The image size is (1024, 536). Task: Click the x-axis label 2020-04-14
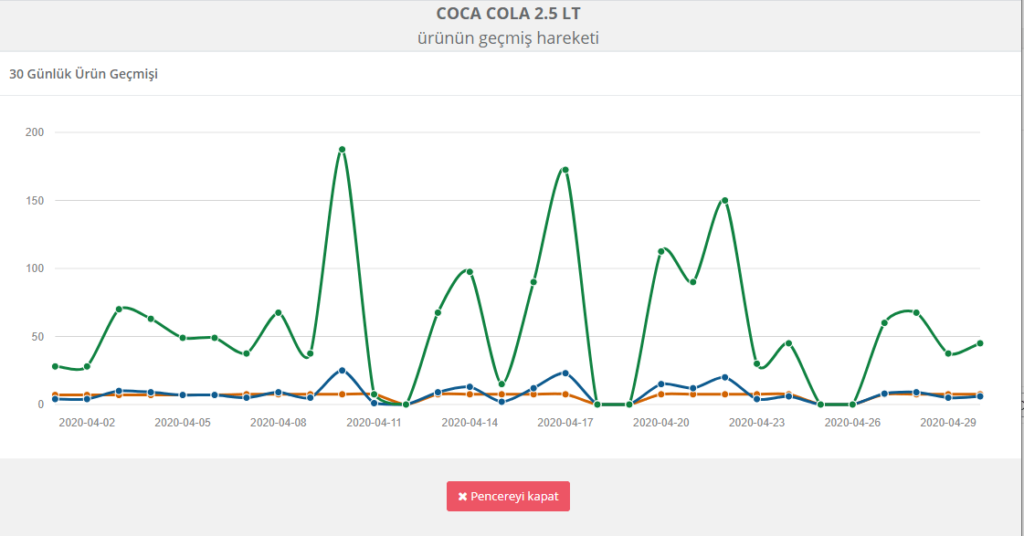coord(470,422)
